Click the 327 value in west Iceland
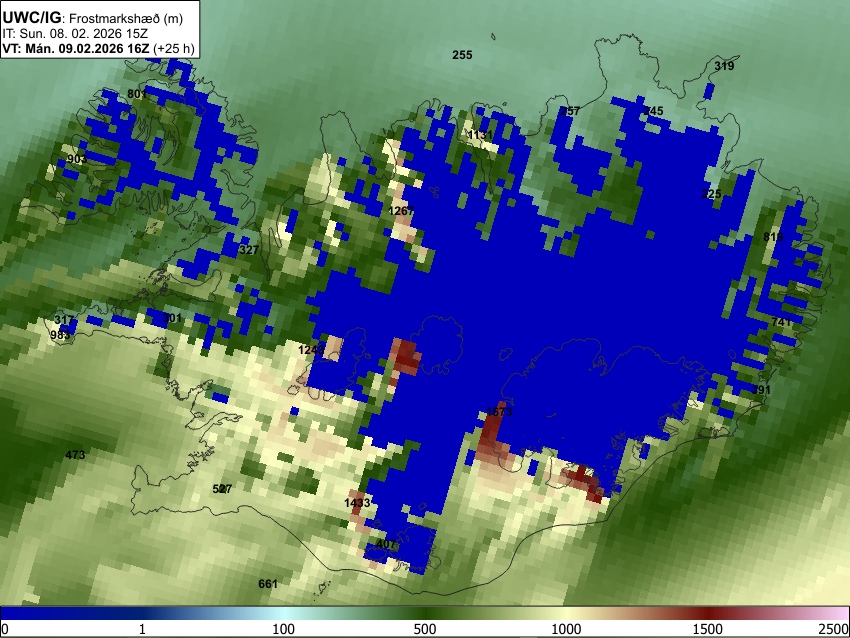The height and width of the screenshot is (638, 850). tap(249, 250)
